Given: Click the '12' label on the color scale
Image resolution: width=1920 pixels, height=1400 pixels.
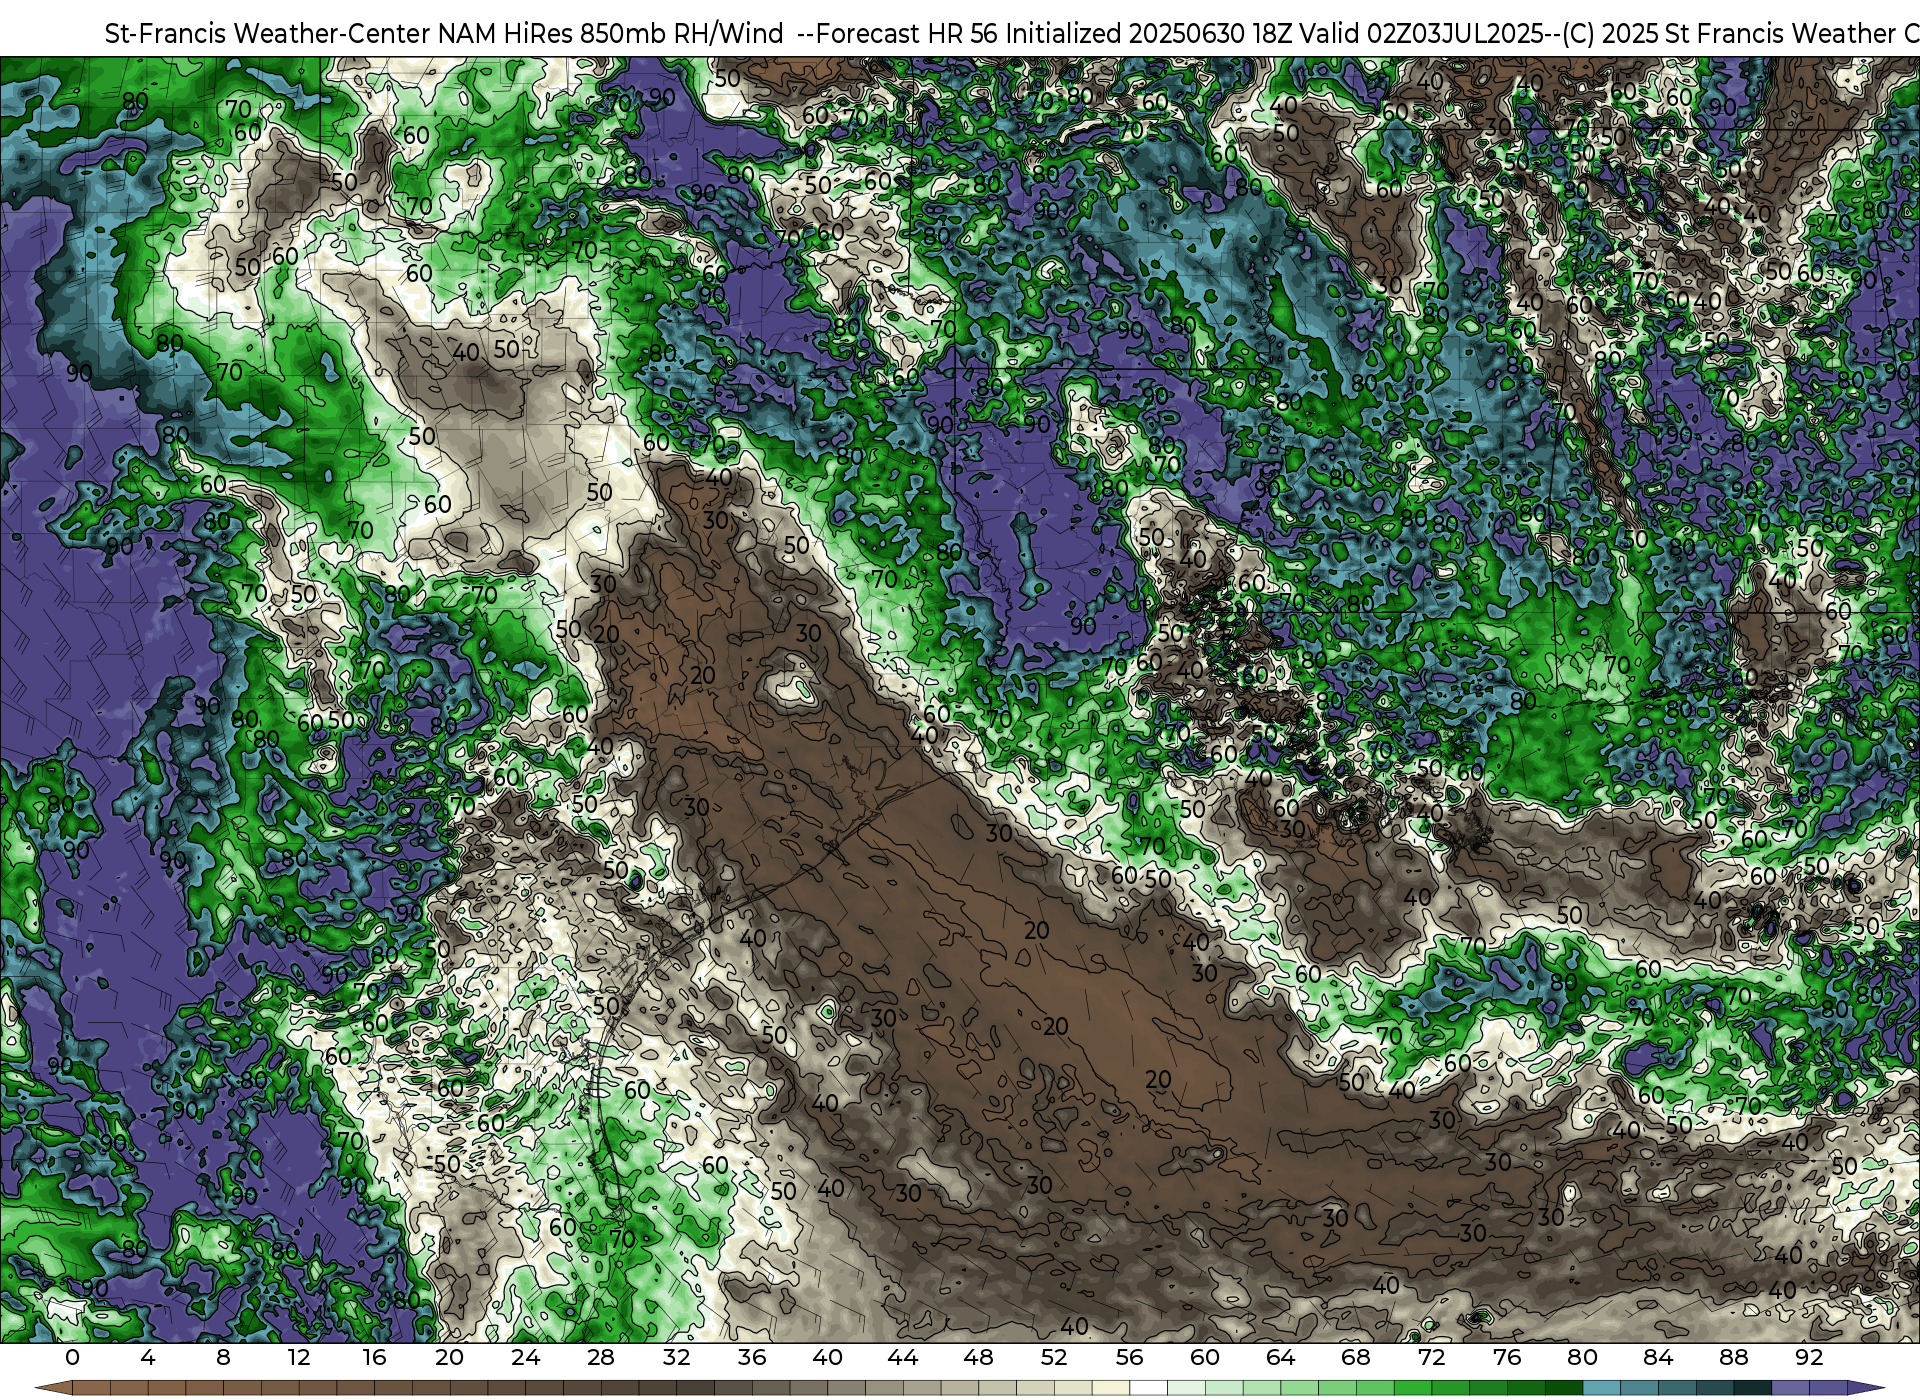Looking at the screenshot, I should 299,1358.
